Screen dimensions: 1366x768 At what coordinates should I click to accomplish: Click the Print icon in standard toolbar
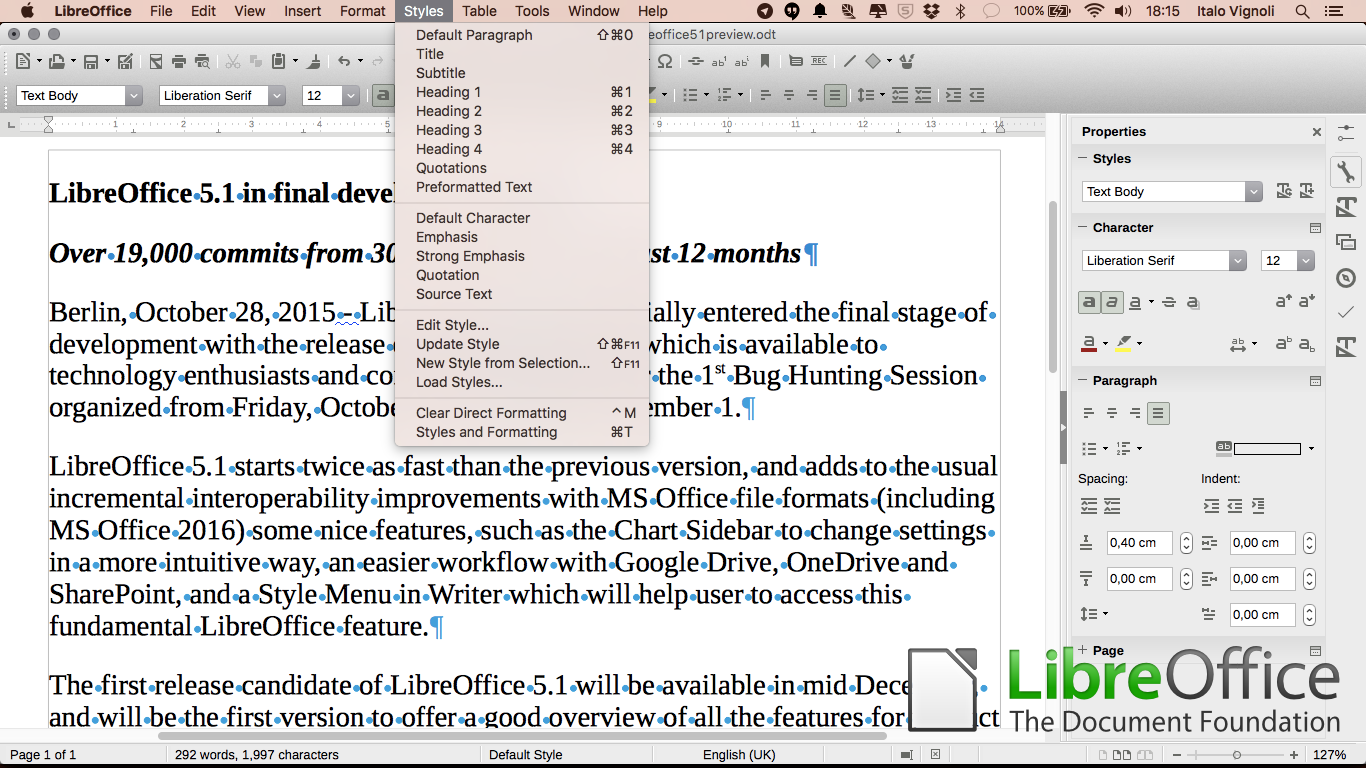pos(179,61)
